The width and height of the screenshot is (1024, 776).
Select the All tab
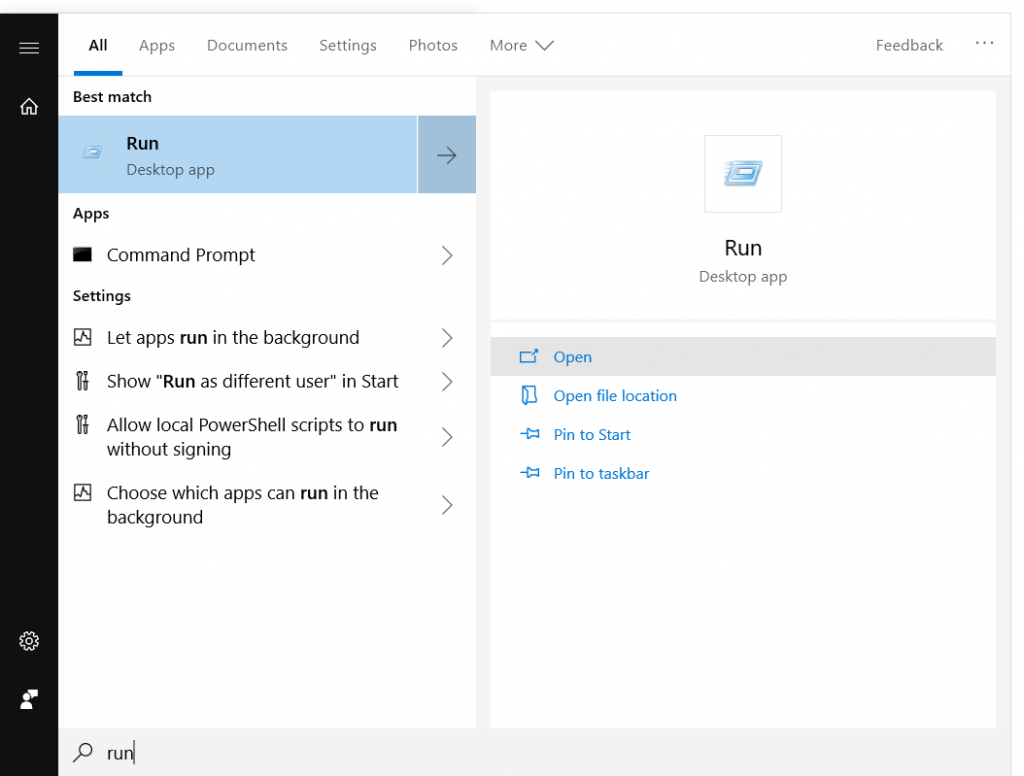(98, 45)
